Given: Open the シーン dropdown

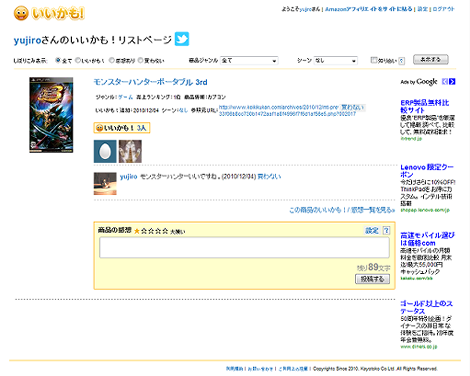Looking at the screenshot, I should pyautogui.click(x=336, y=60).
